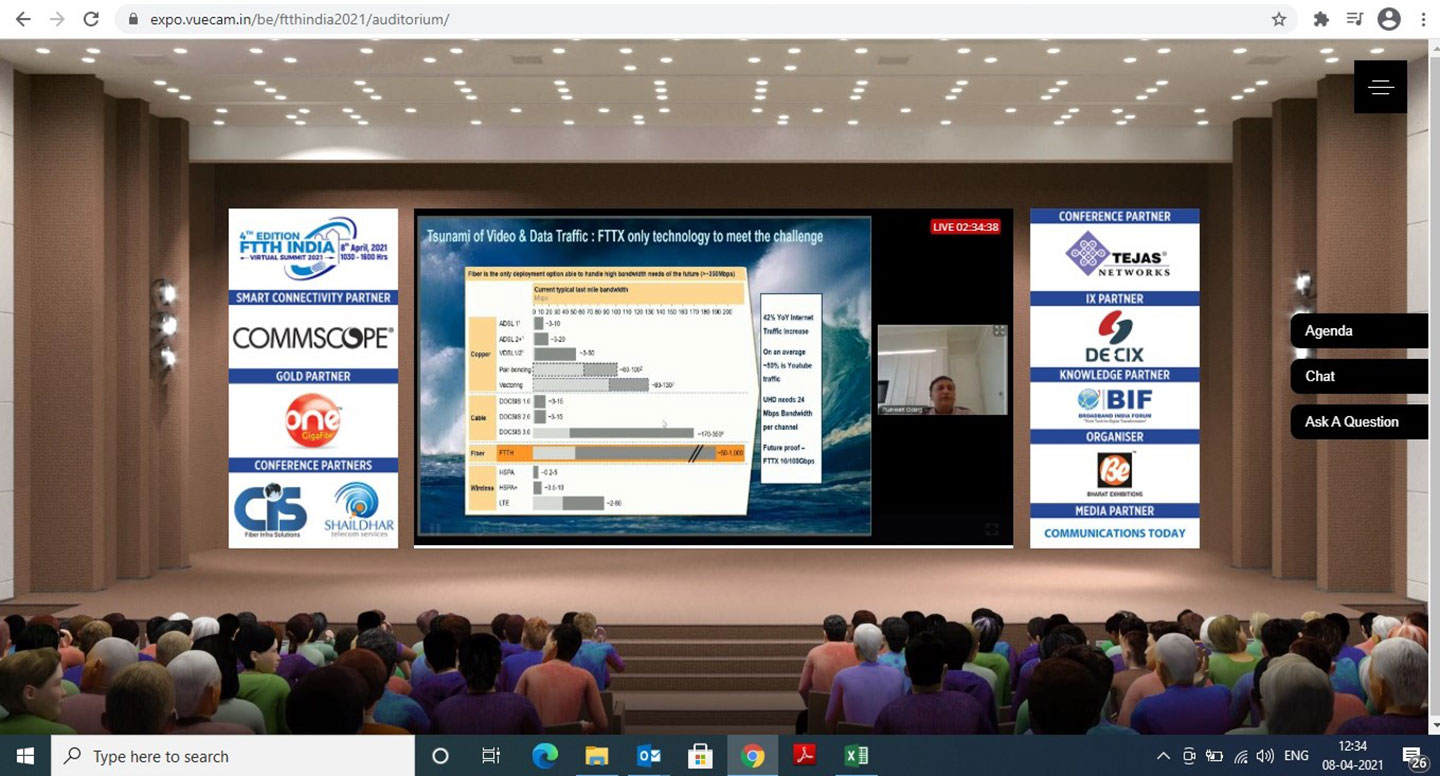Click the Tejas Networks partner logo
Image resolution: width=1440 pixels, height=776 pixels.
click(x=1115, y=255)
